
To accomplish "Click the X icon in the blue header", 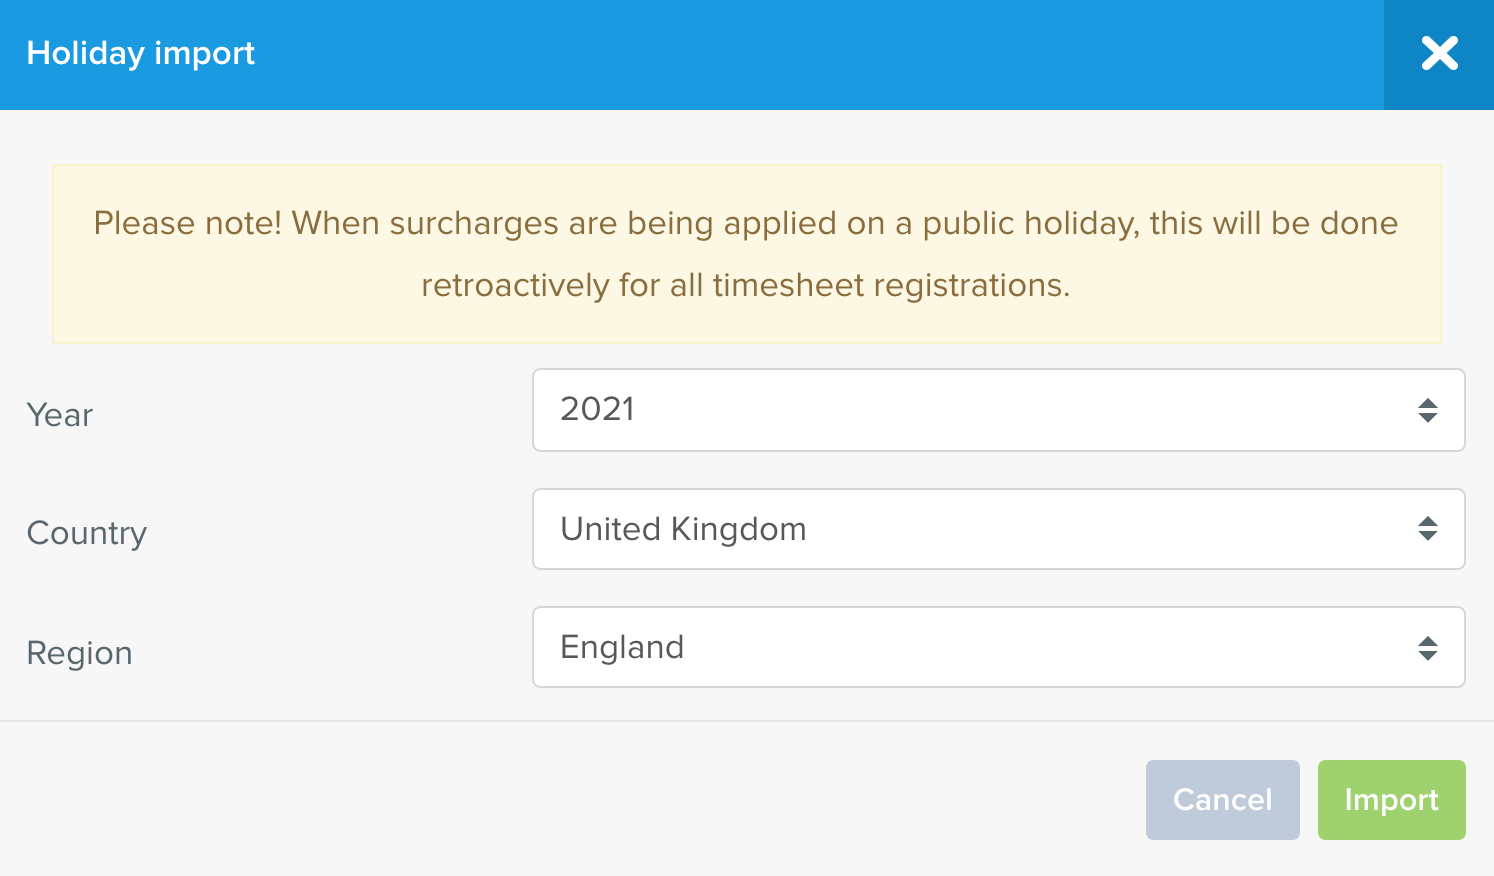I will 1439,54.
